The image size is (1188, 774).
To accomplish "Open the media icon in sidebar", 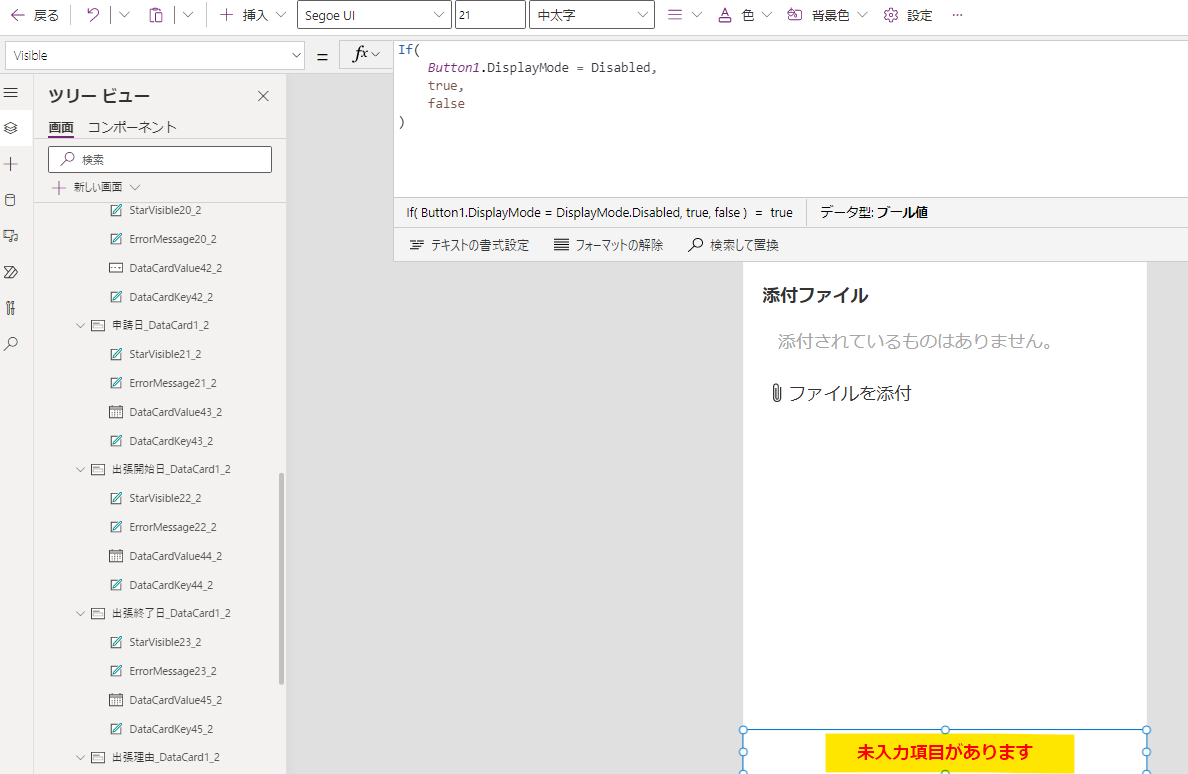I will (x=11, y=236).
